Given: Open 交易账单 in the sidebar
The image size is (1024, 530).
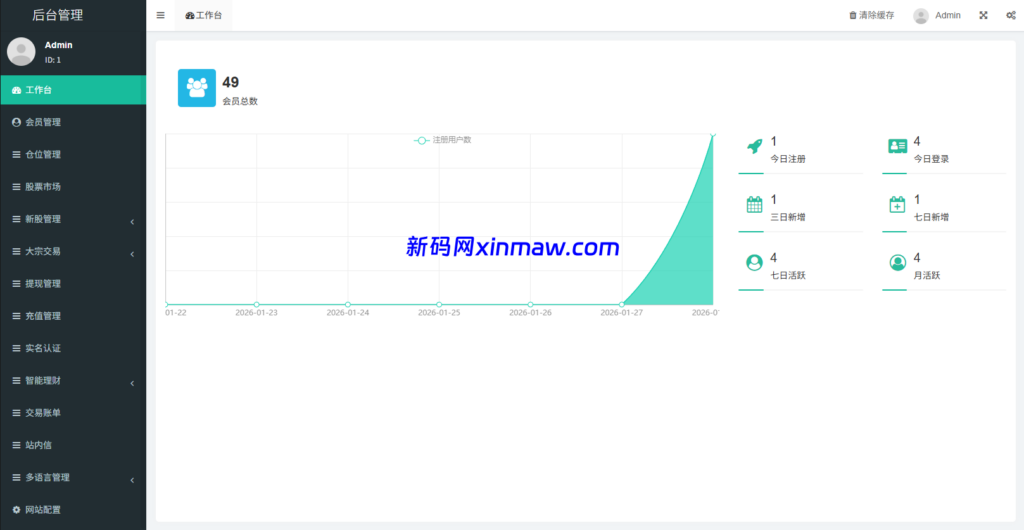Looking at the screenshot, I should [73, 413].
